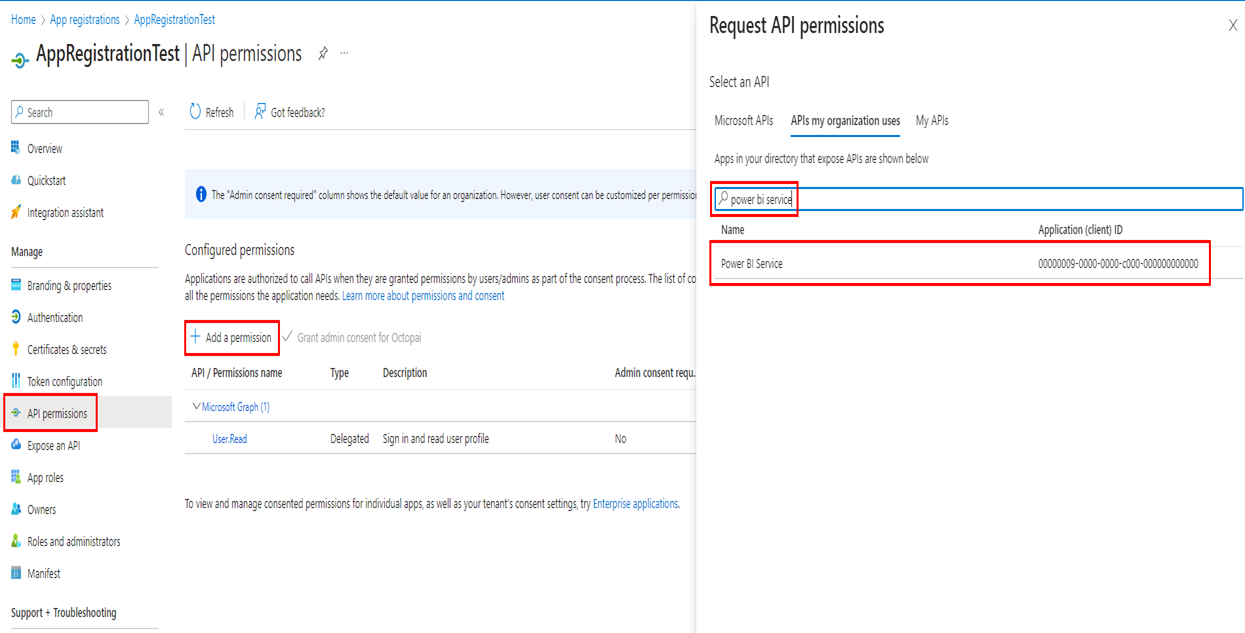
Task: Click the Home breadcrumb link
Action: (23, 19)
